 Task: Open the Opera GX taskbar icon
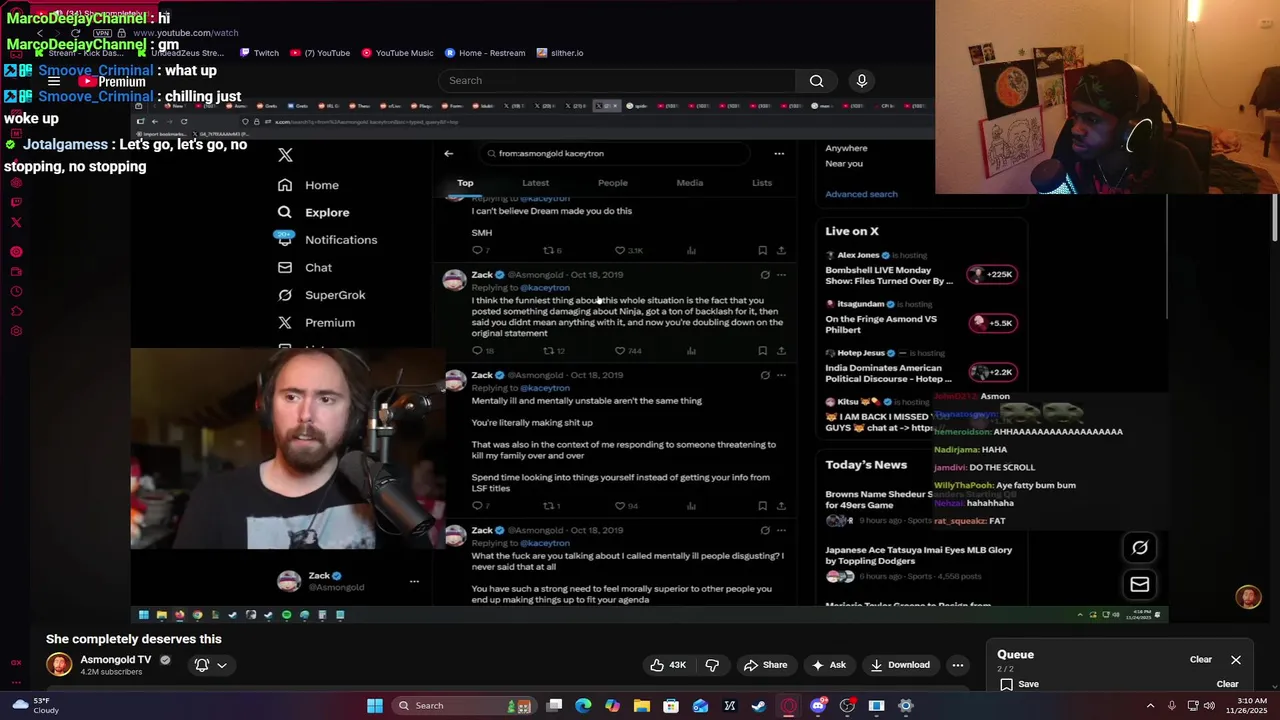[788, 706]
